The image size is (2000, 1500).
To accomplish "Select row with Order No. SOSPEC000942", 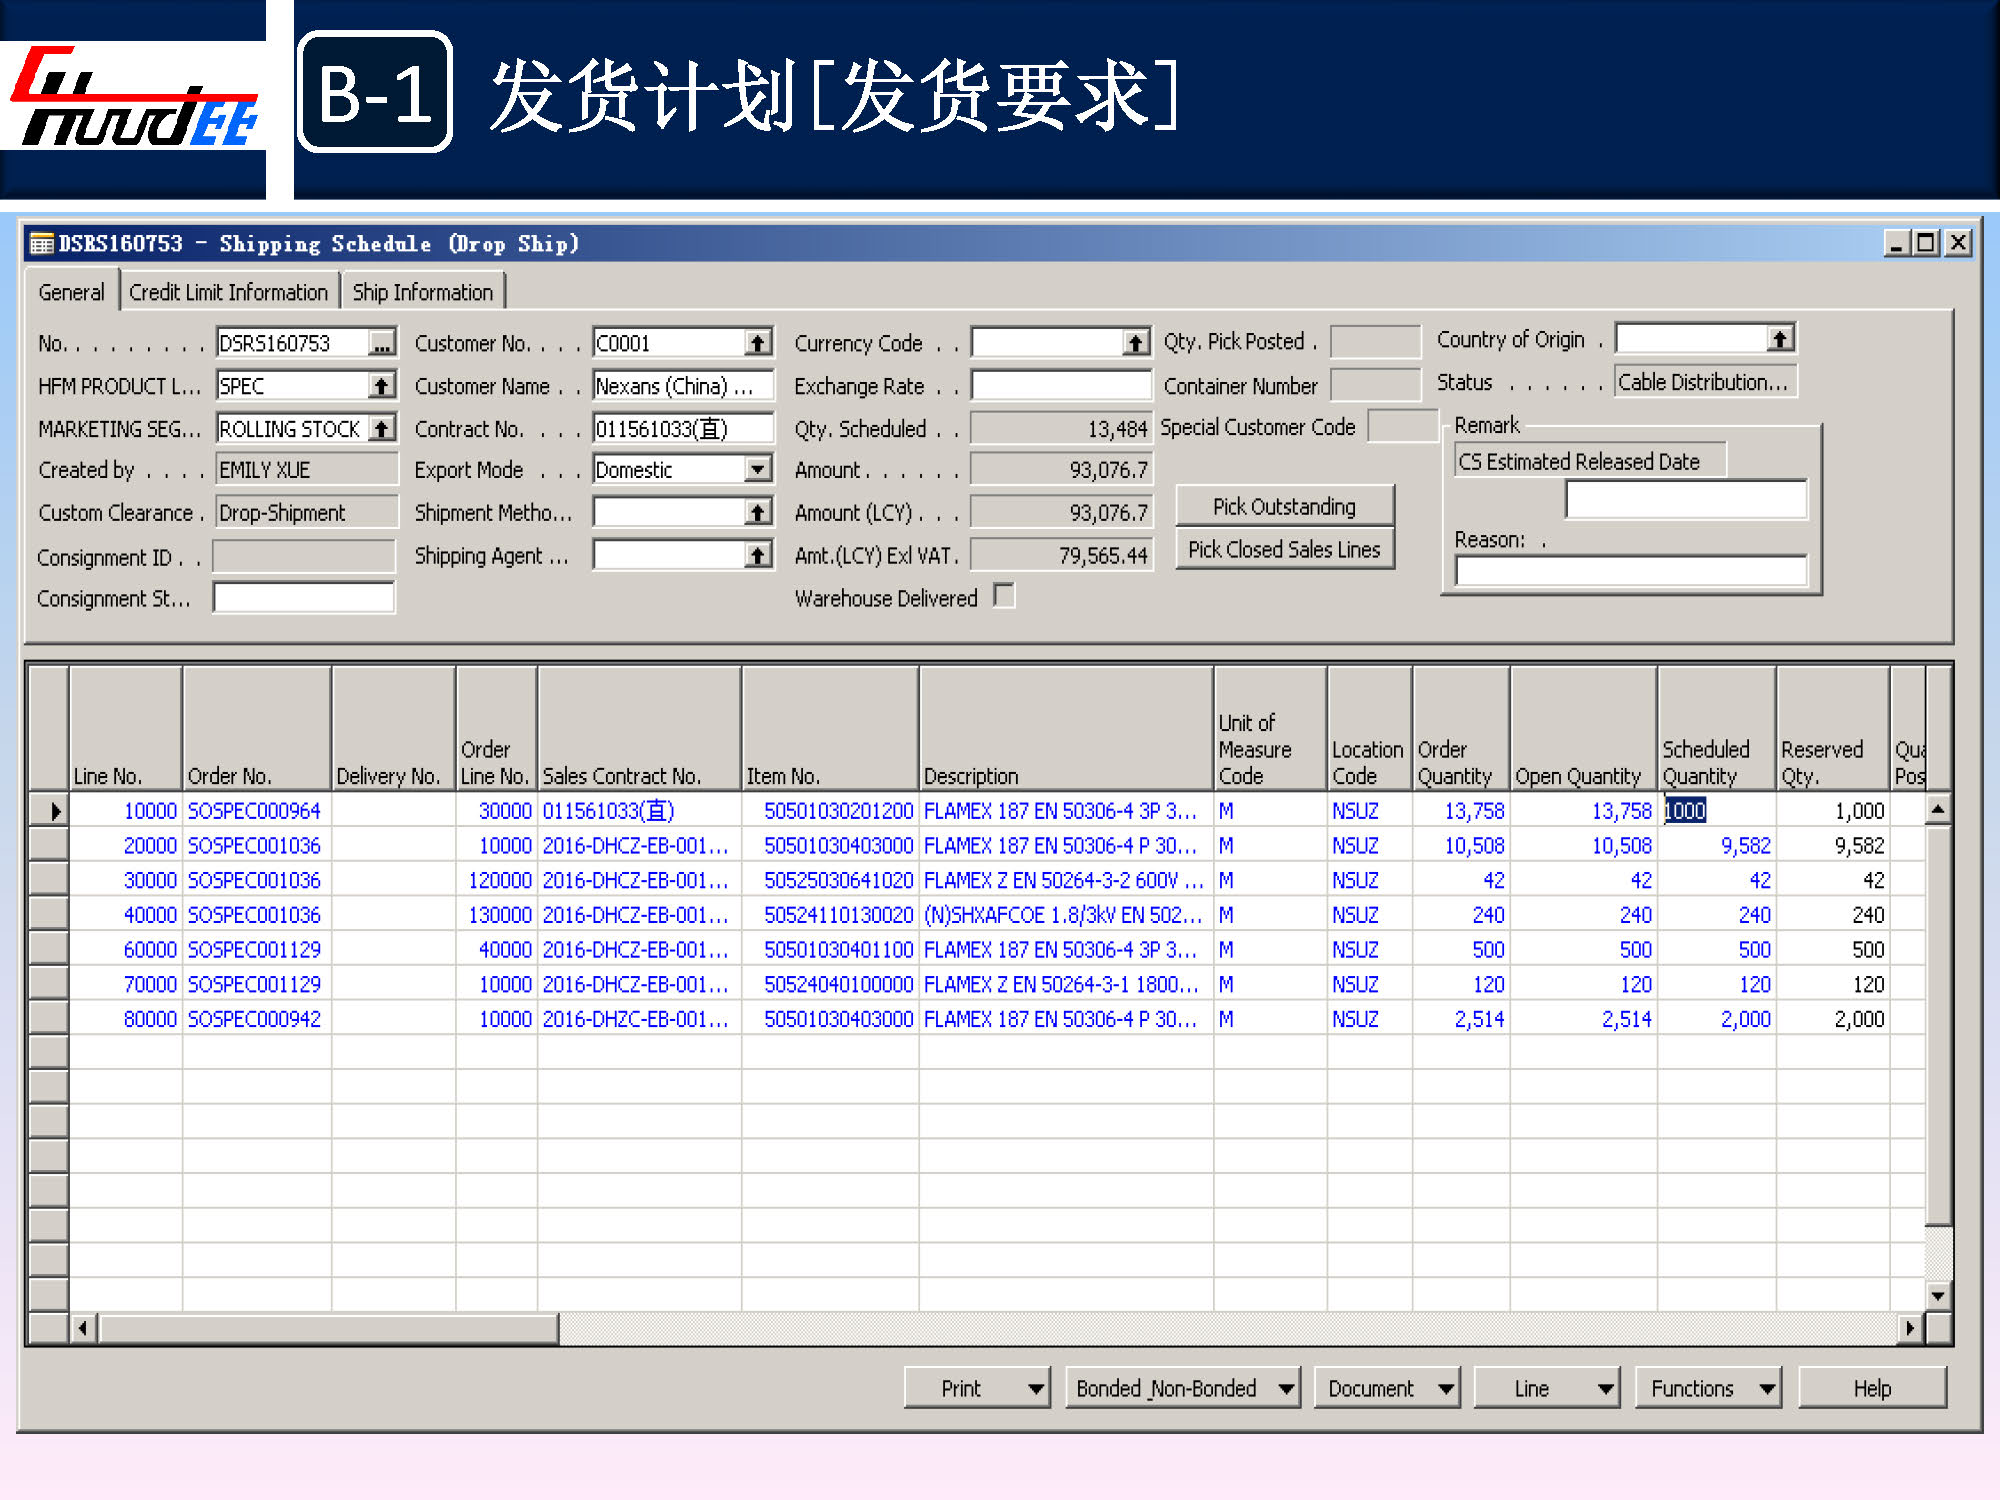I will 254,1019.
